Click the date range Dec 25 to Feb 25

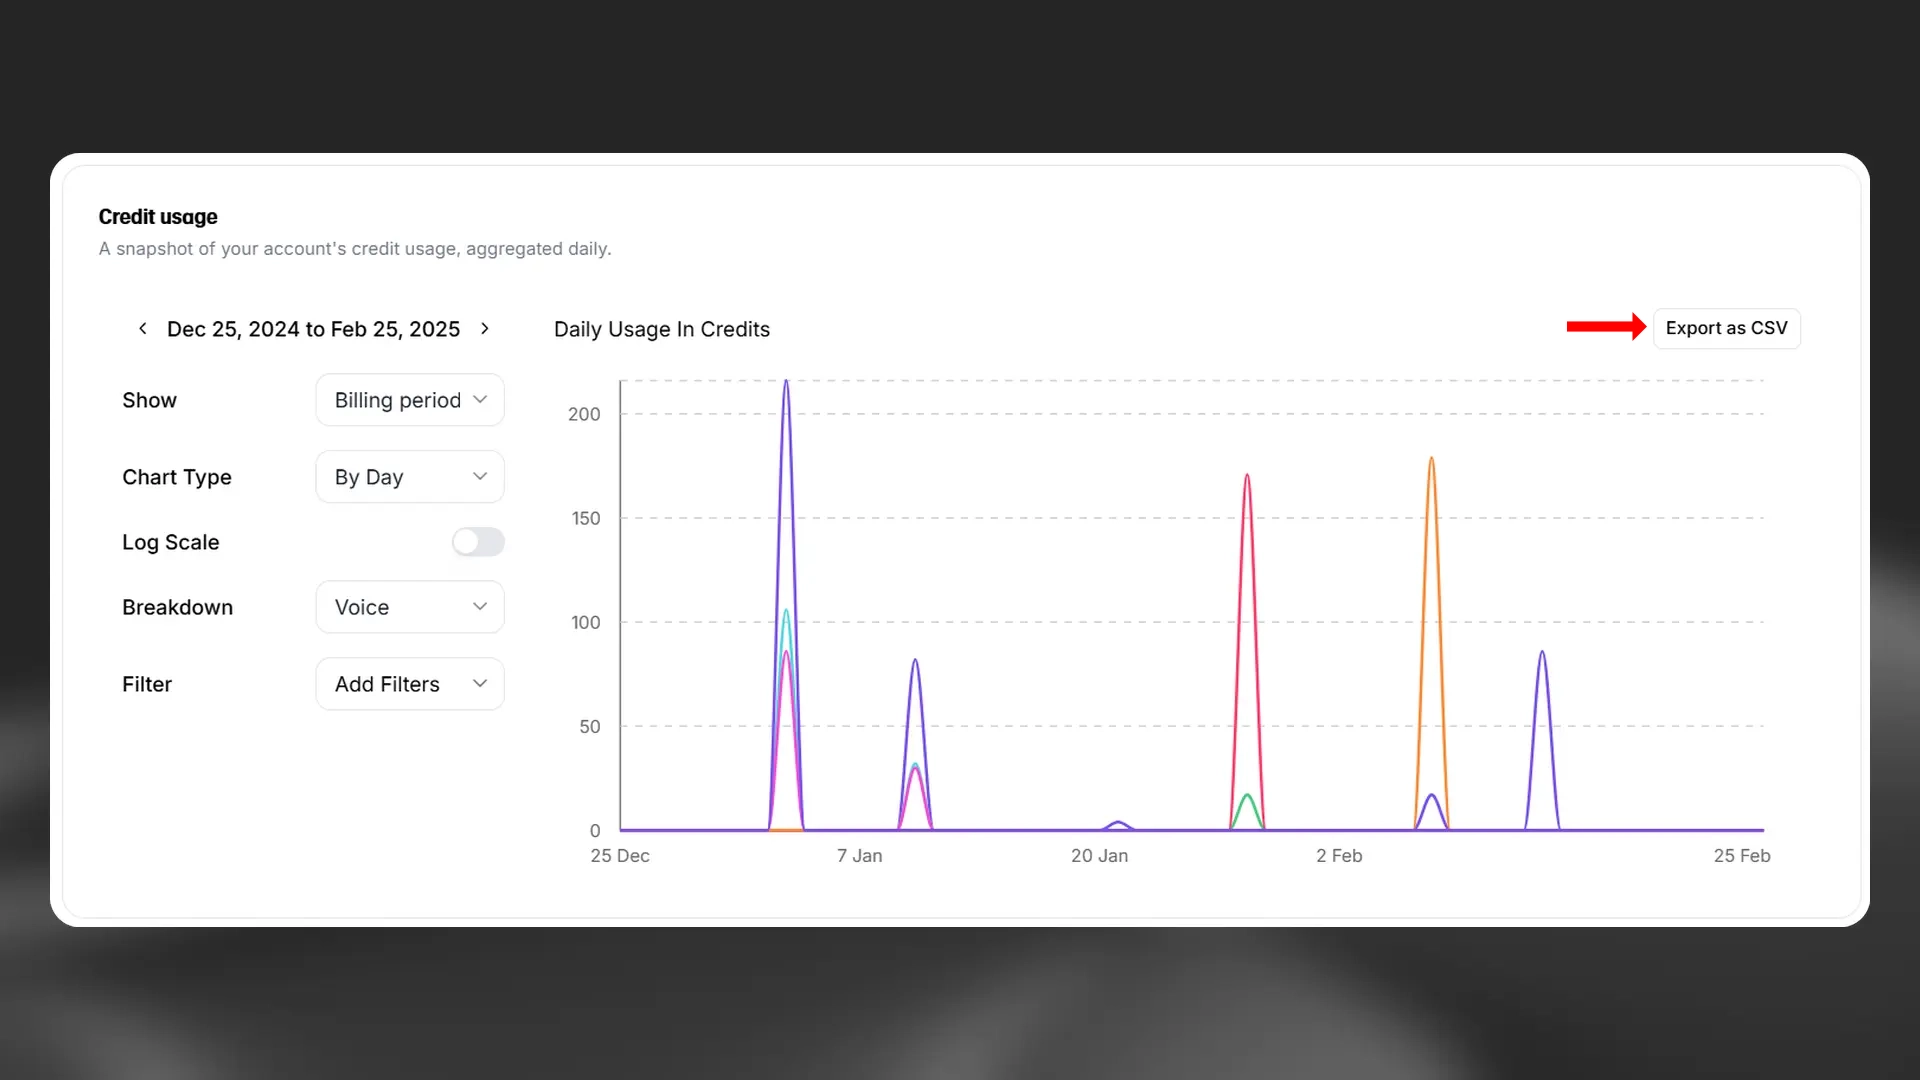(313, 328)
